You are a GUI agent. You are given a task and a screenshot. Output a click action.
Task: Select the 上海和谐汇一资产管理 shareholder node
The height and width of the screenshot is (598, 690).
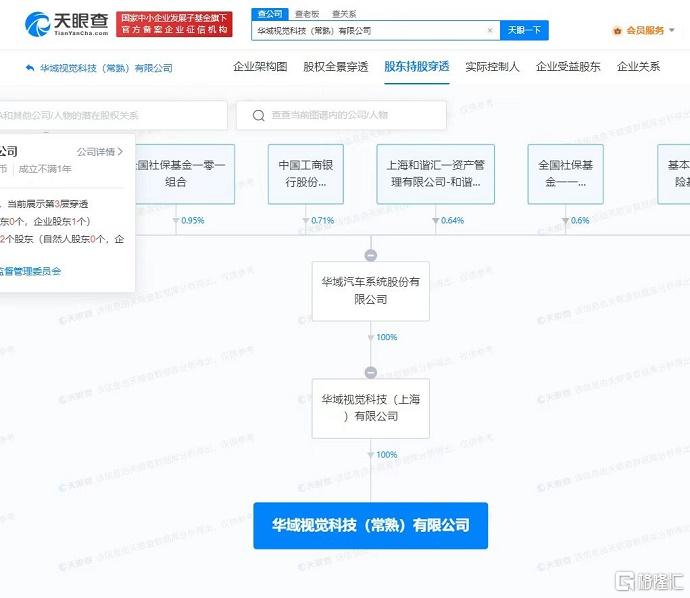pos(436,174)
